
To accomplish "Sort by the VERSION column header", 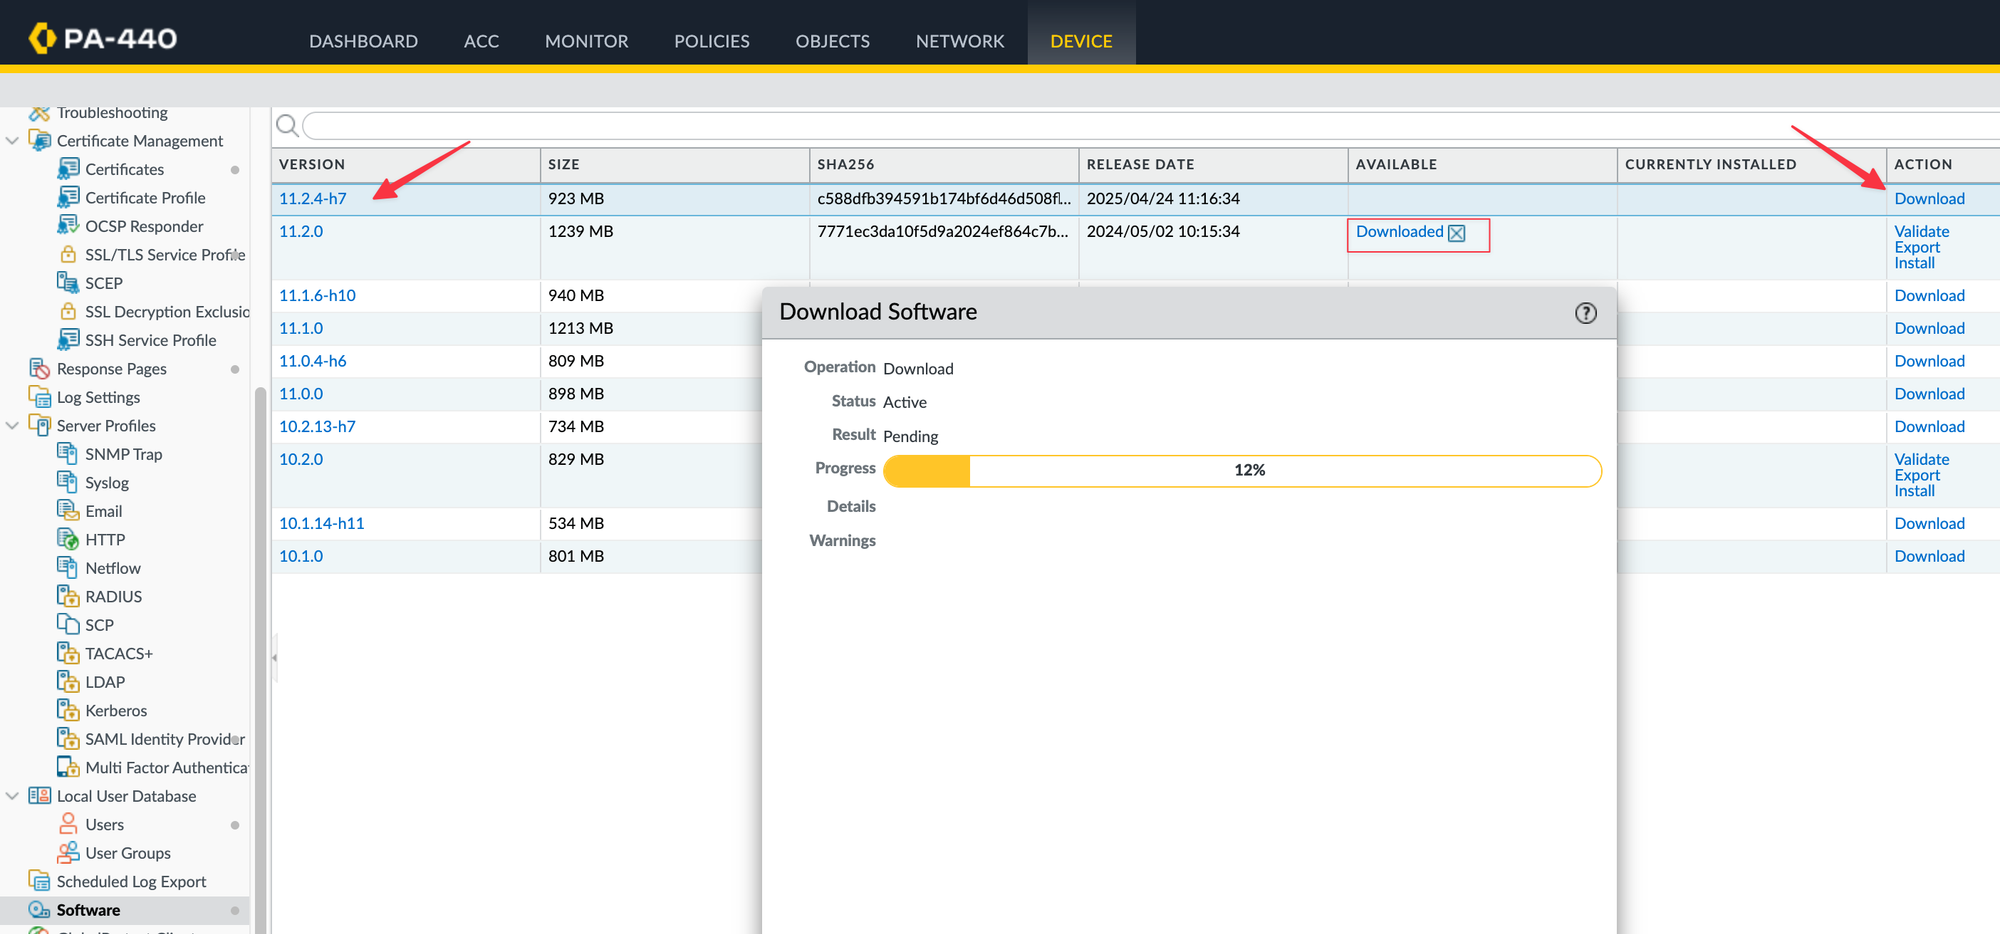I will pos(312,164).
